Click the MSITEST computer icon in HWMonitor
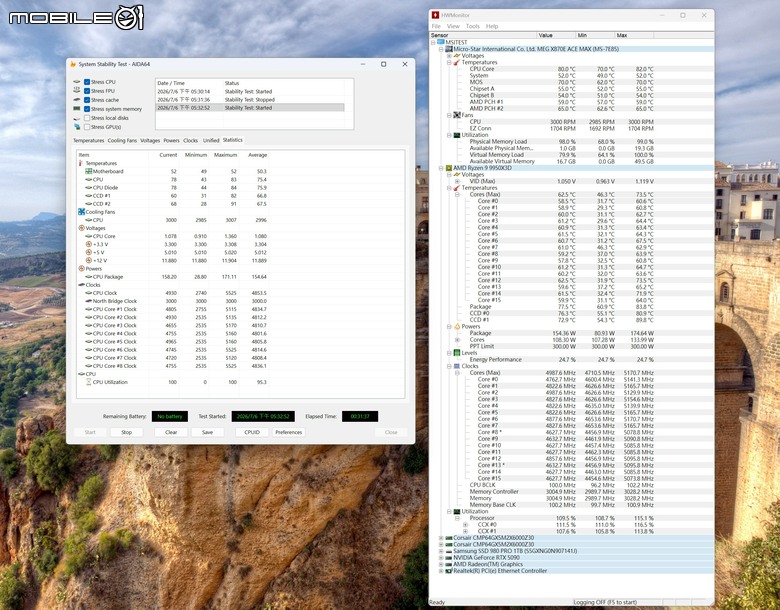The height and width of the screenshot is (610, 780). point(441,43)
